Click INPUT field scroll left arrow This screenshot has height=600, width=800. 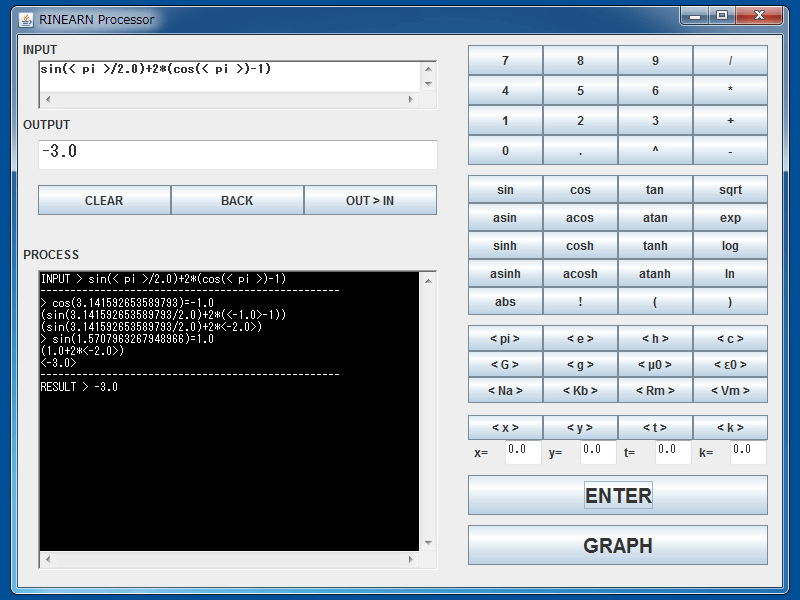pos(48,99)
